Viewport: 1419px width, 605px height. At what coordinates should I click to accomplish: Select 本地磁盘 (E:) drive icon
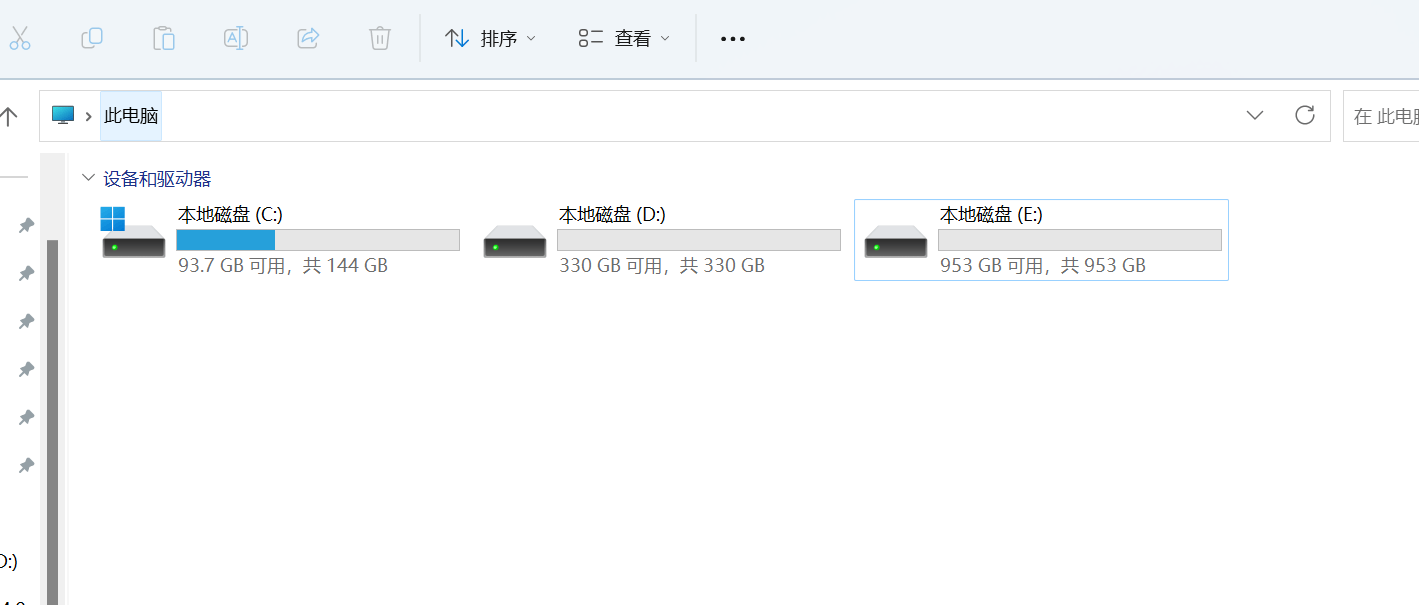point(896,242)
